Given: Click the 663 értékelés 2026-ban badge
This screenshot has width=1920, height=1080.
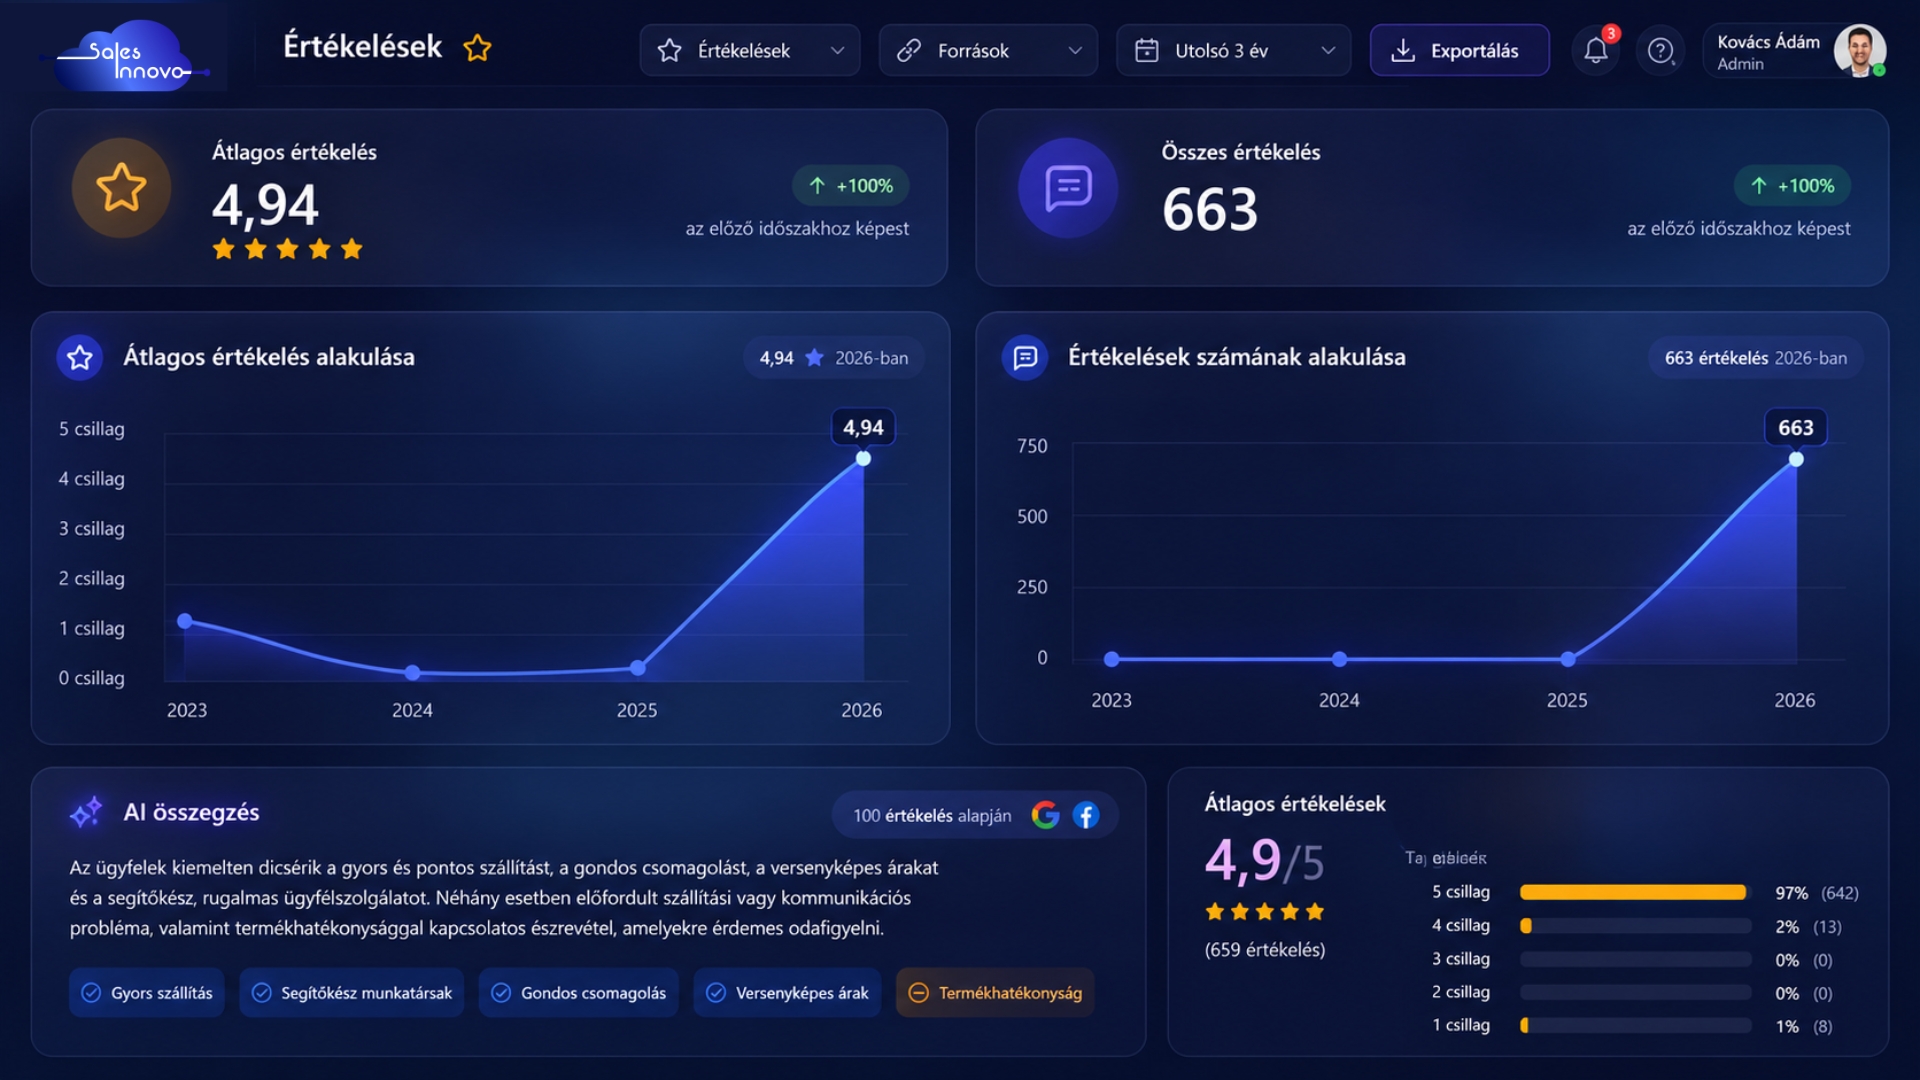Looking at the screenshot, I should click(1755, 358).
